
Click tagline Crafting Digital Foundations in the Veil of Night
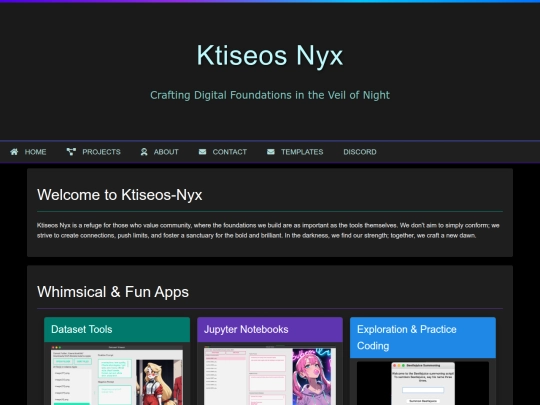click(x=270, y=95)
